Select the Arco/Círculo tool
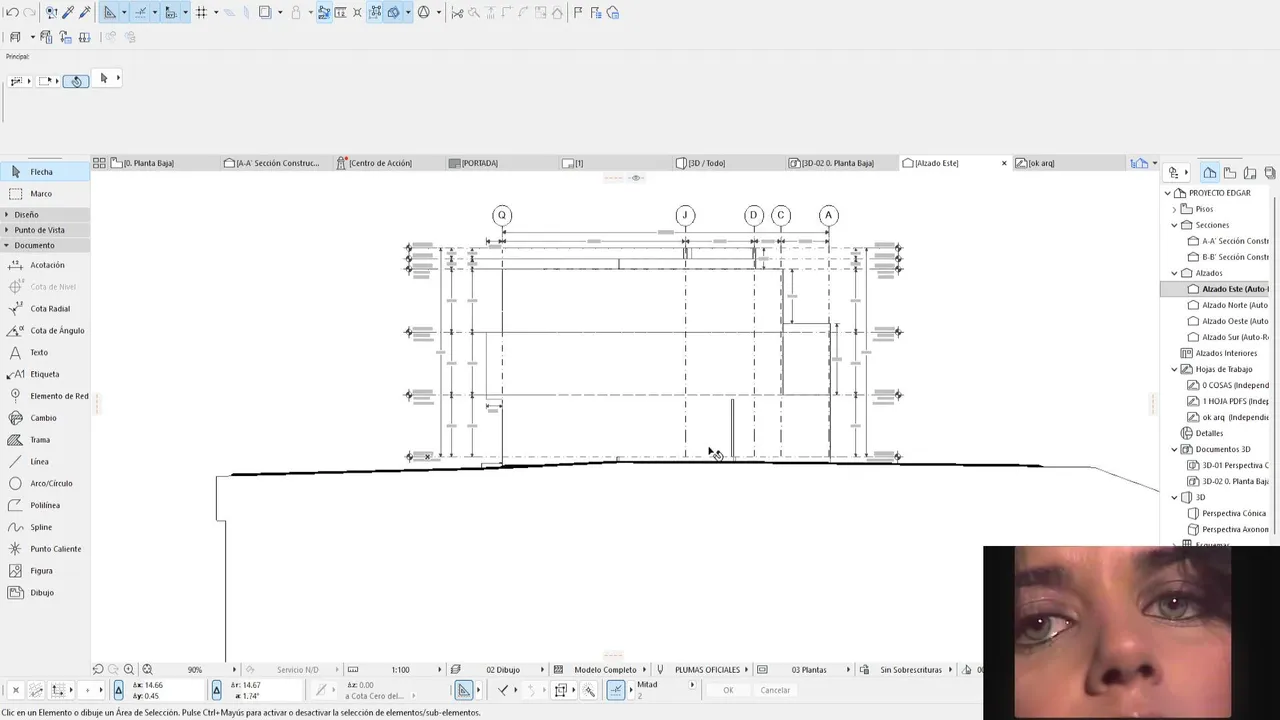1280x720 pixels. coord(45,483)
